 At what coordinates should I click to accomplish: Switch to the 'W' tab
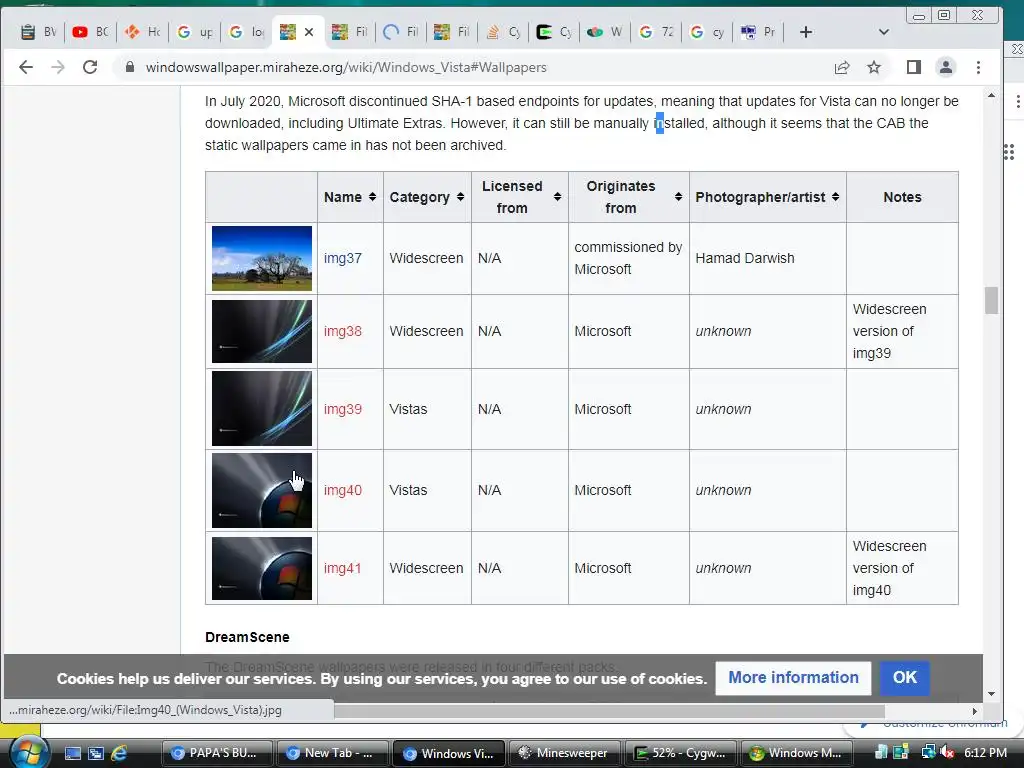click(x=605, y=32)
